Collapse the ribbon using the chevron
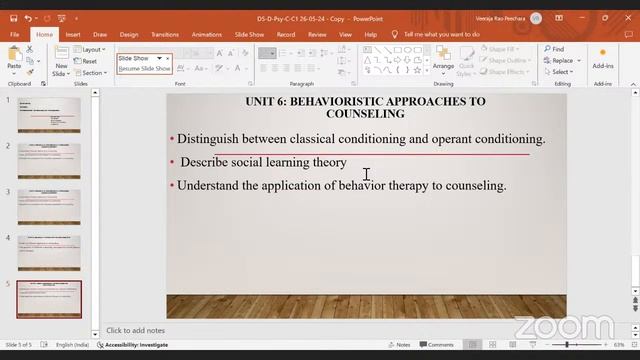The image size is (640, 360). 633,84
